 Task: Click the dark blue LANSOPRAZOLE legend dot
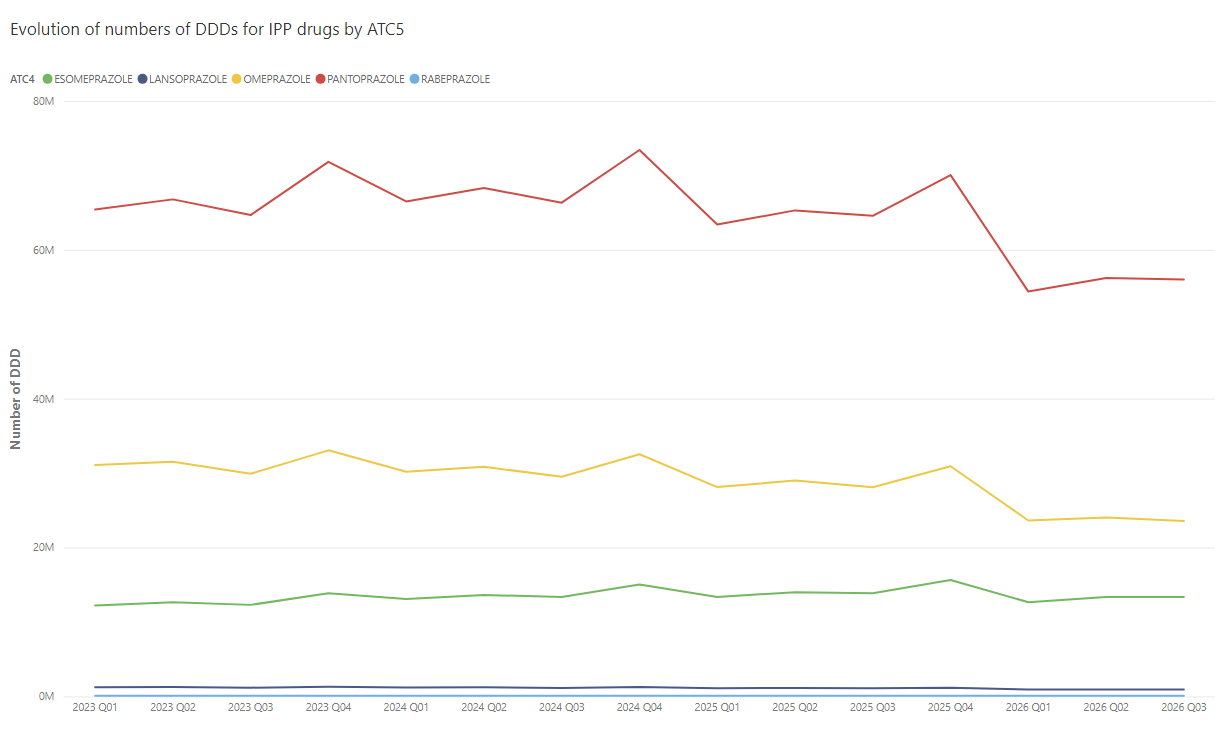pyautogui.click(x=142, y=79)
